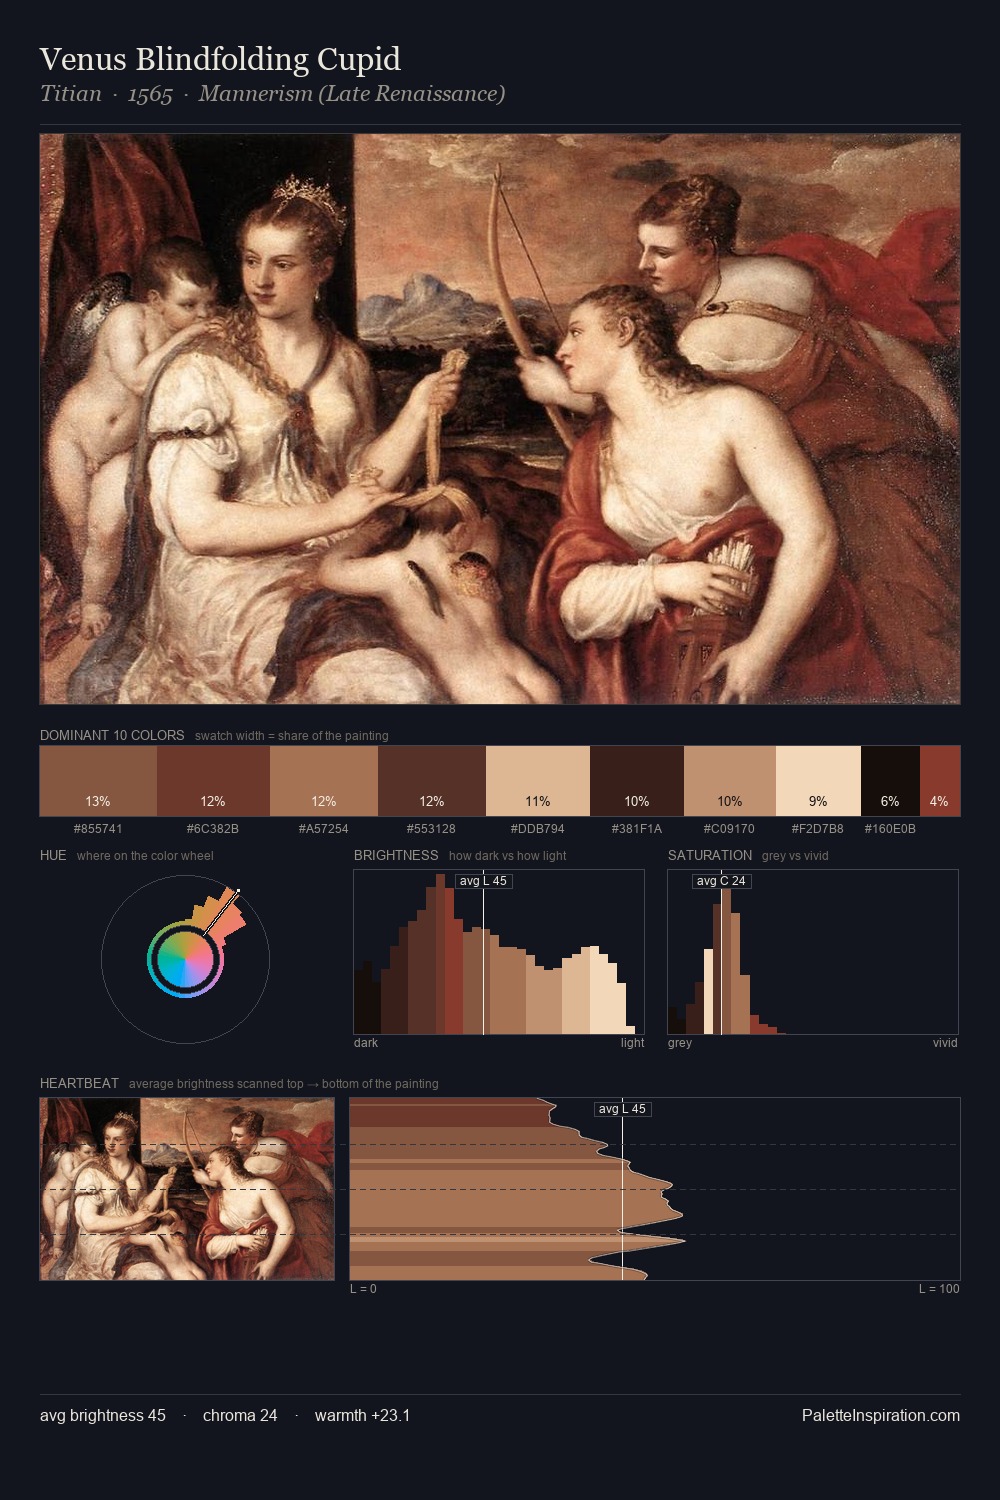
Task: Select the hex label #A57254
Action: coord(324,829)
